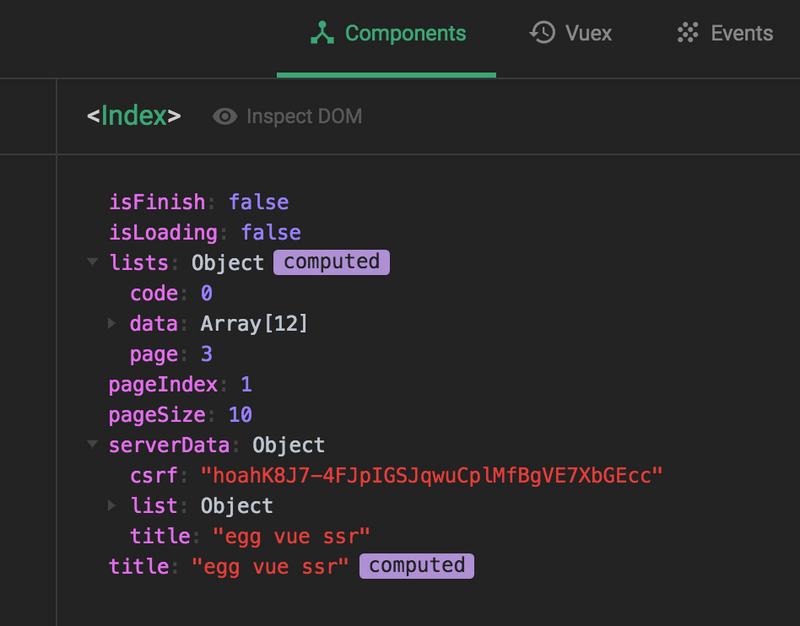Click the csrf property key
The width and height of the screenshot is (800, 626).
154,475
